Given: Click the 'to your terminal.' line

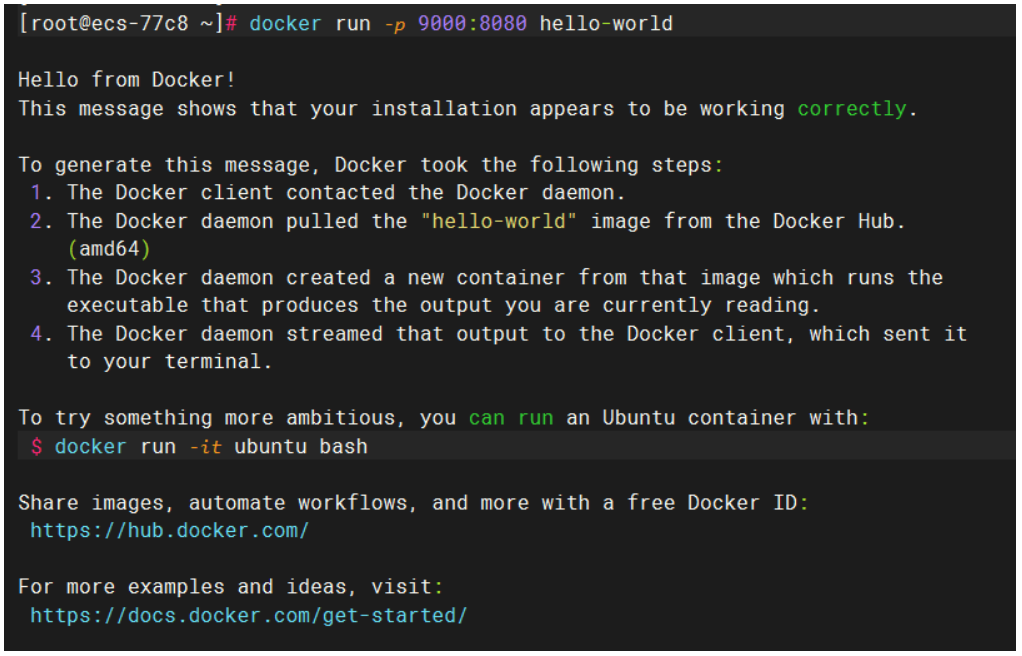Looking at the screenshot, I should (x=169, y=361).
